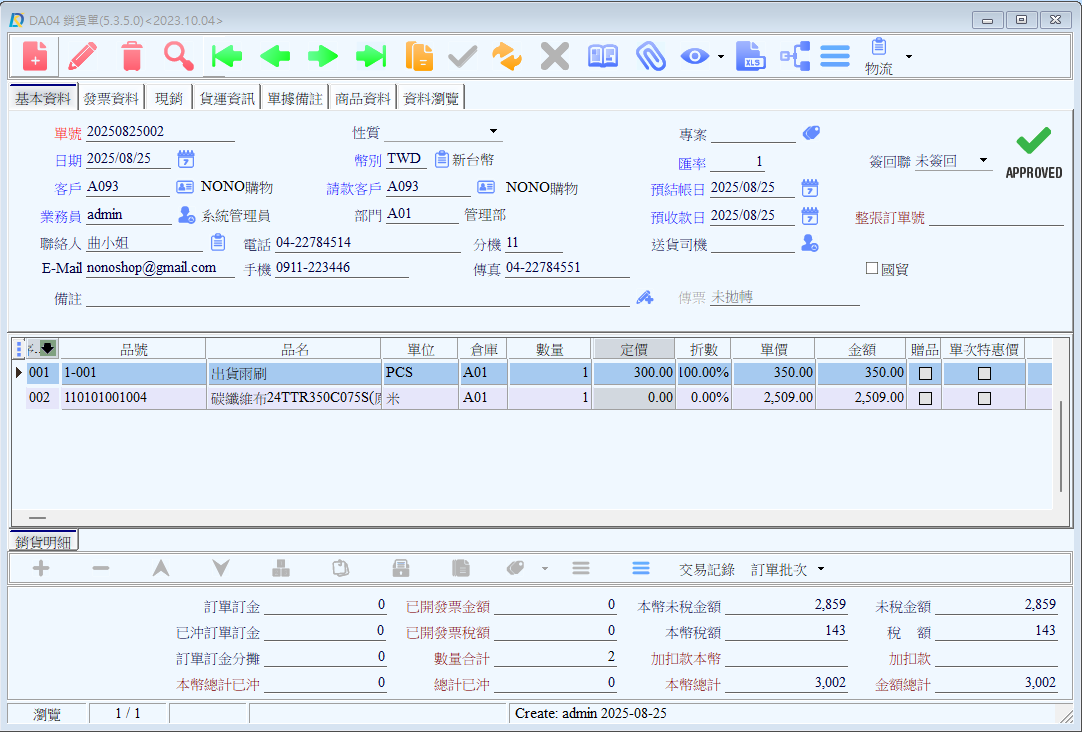Click the red pencil edit icon
The width and height of the screenshot is (1082, 732).
click(x=83, y=56)
